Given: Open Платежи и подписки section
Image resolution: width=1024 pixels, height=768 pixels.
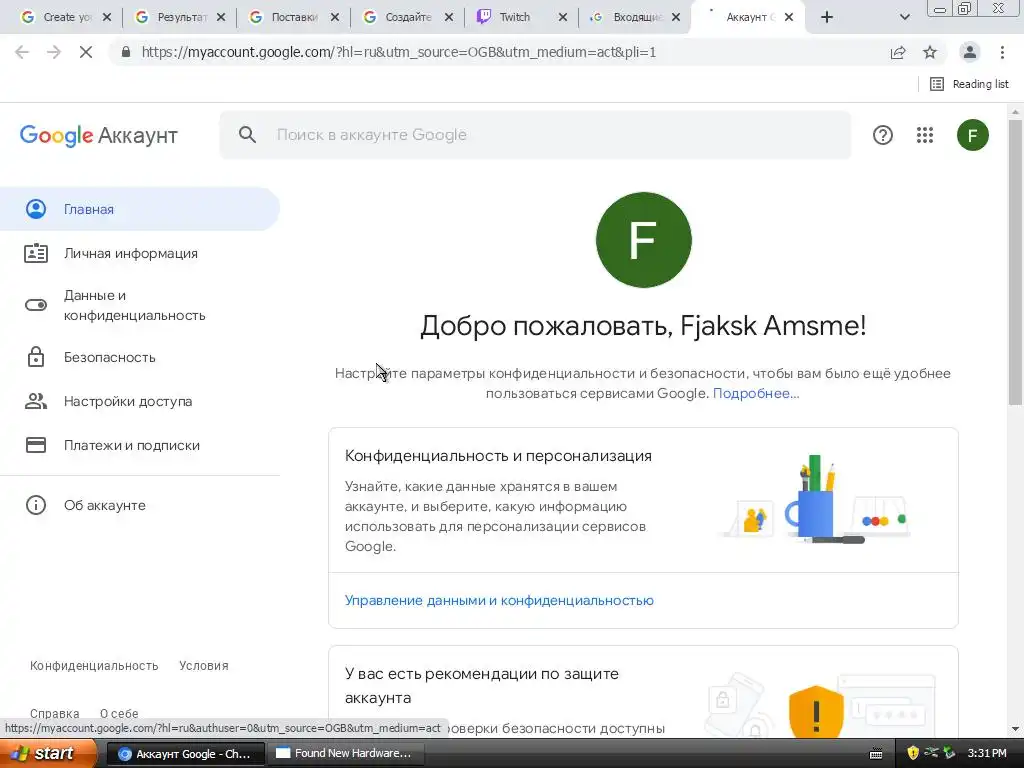Looking at the screenshot, I should click(132, 445).
